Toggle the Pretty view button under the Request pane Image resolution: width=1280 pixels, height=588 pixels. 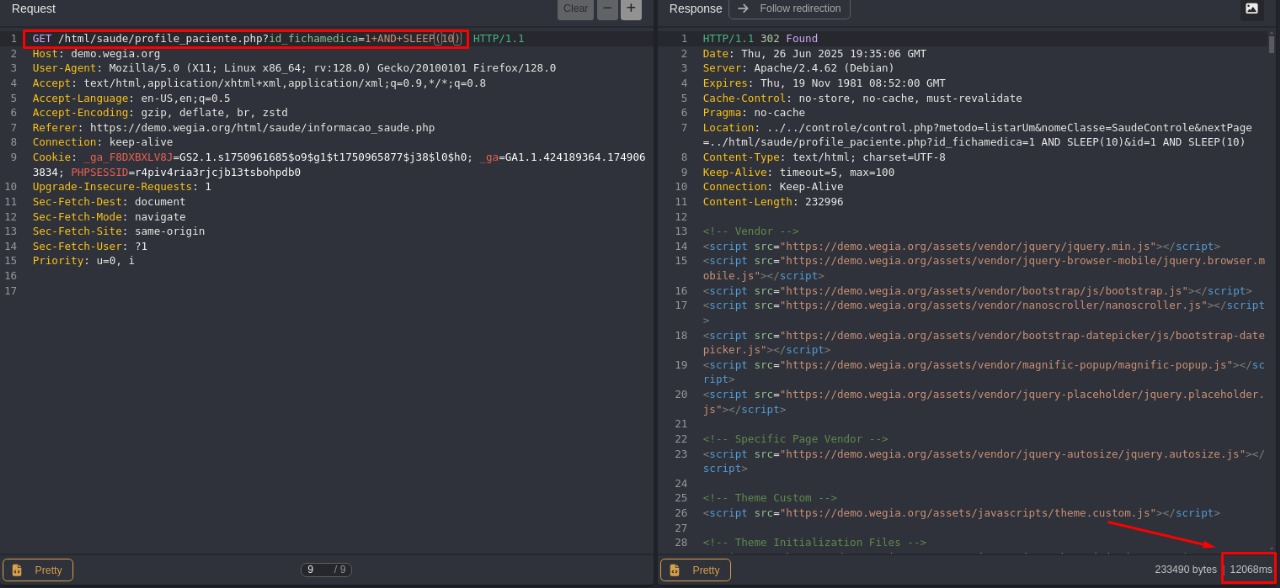38,570
